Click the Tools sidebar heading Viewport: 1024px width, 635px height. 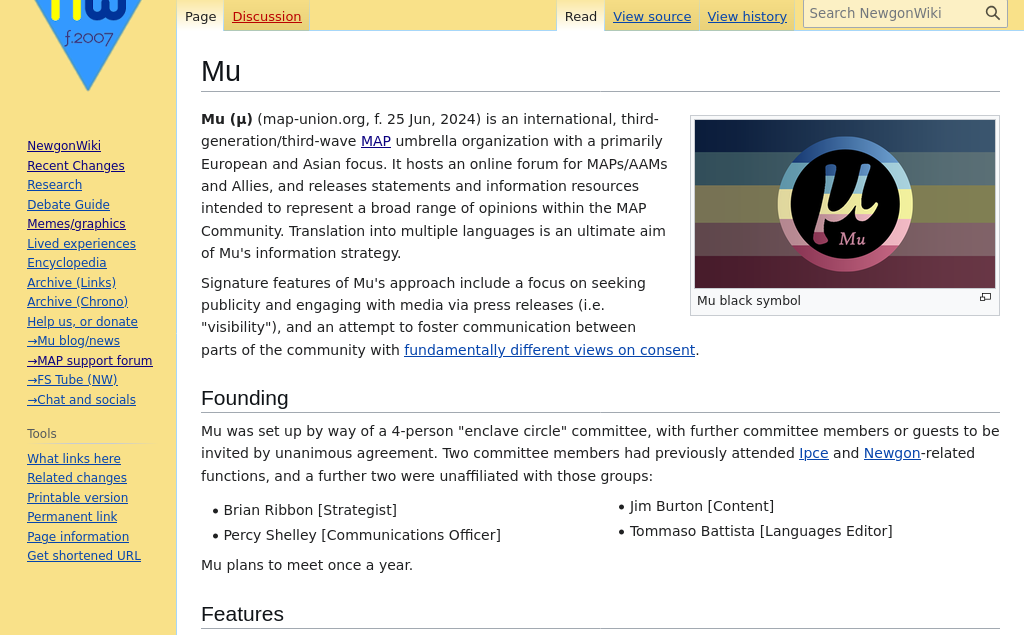coord(42,434)
